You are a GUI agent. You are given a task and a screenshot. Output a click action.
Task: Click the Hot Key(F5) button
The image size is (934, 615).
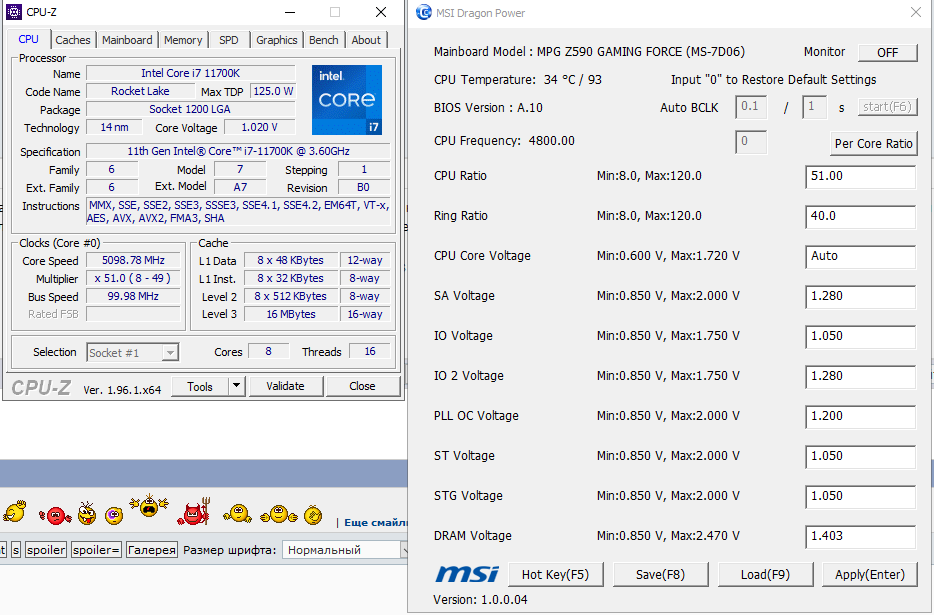click(555, 574)
